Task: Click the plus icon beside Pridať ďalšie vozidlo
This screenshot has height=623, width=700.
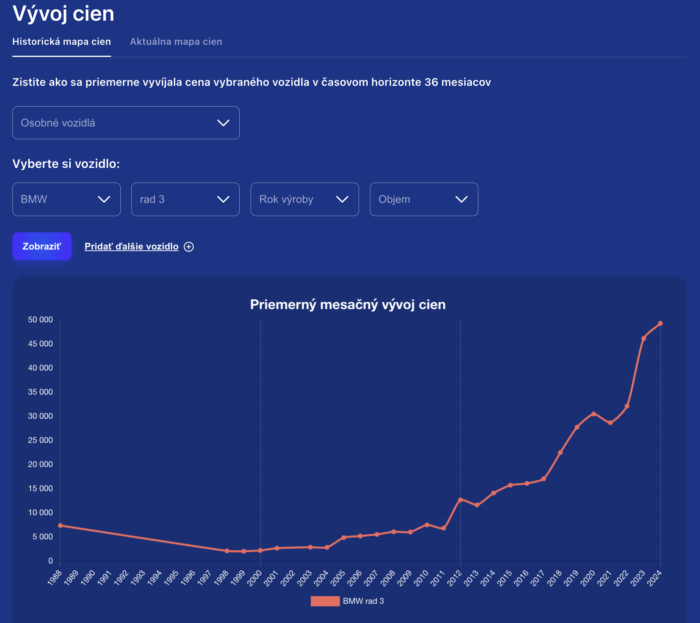Action: tap(189, 247)
